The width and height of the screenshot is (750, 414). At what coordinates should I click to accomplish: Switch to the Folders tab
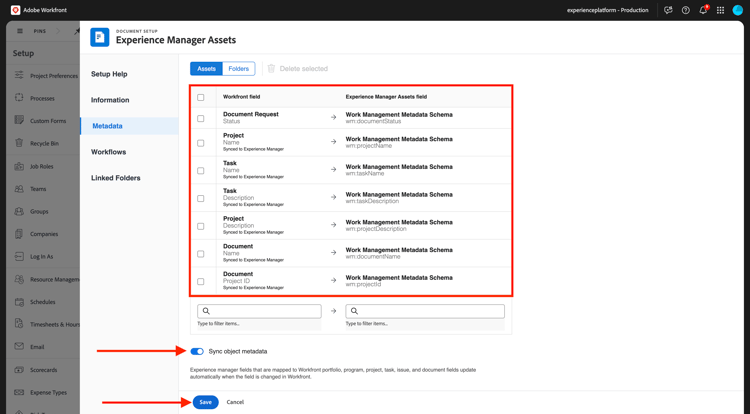point(239,68)
